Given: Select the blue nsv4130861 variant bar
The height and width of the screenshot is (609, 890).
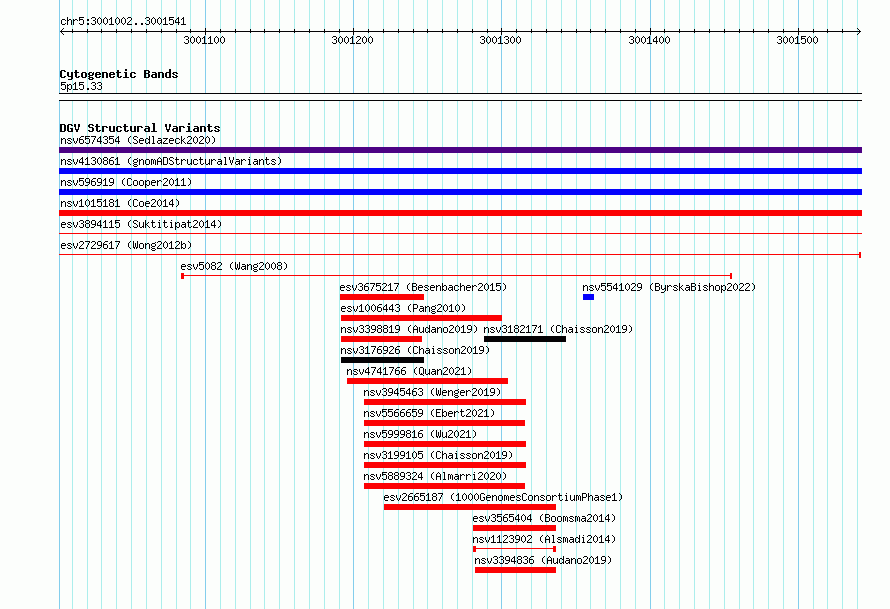Looking at the screenshot, I should pyautogui.click(x=460, y=171).
